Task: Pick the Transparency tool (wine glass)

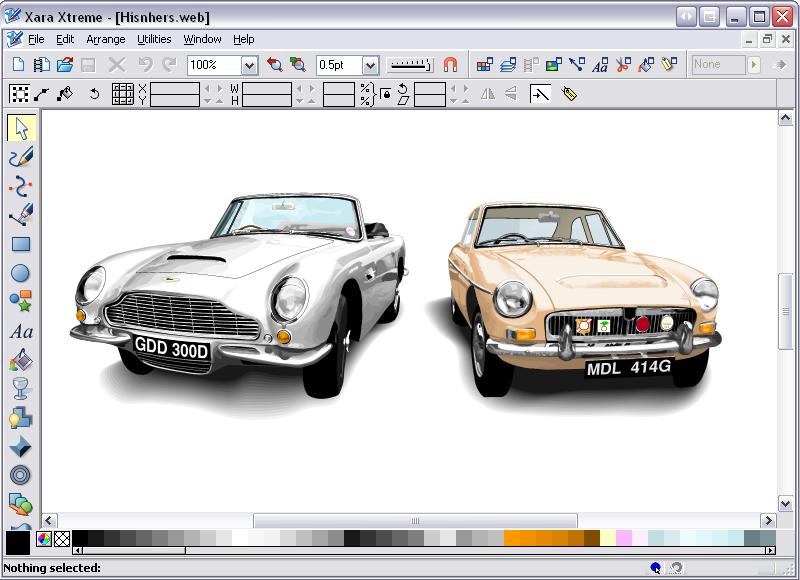Action: tap(20, 389)
